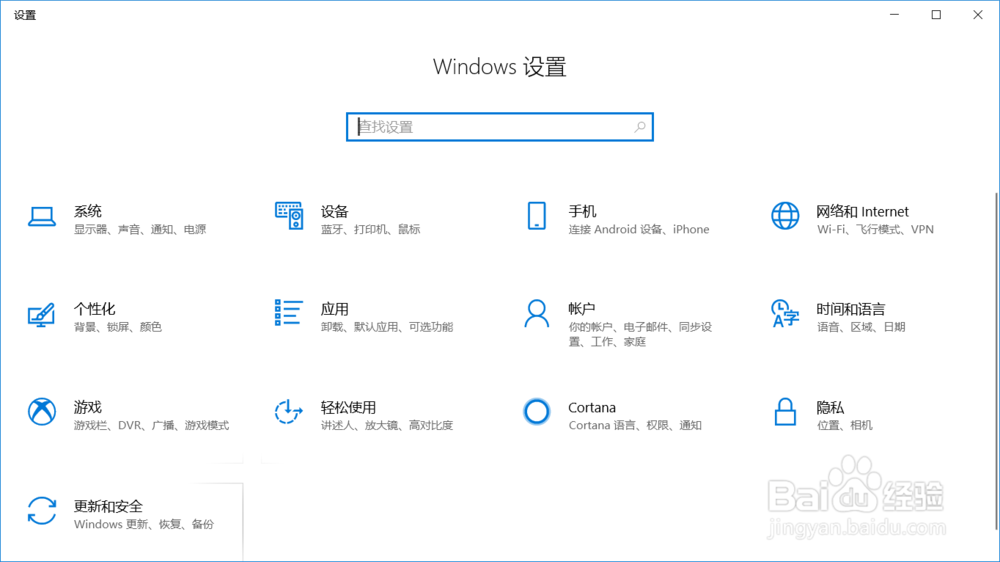This screenshot has width=1000, height=562.
Task: Go to 手机 settings title
Action: (582, 211)
